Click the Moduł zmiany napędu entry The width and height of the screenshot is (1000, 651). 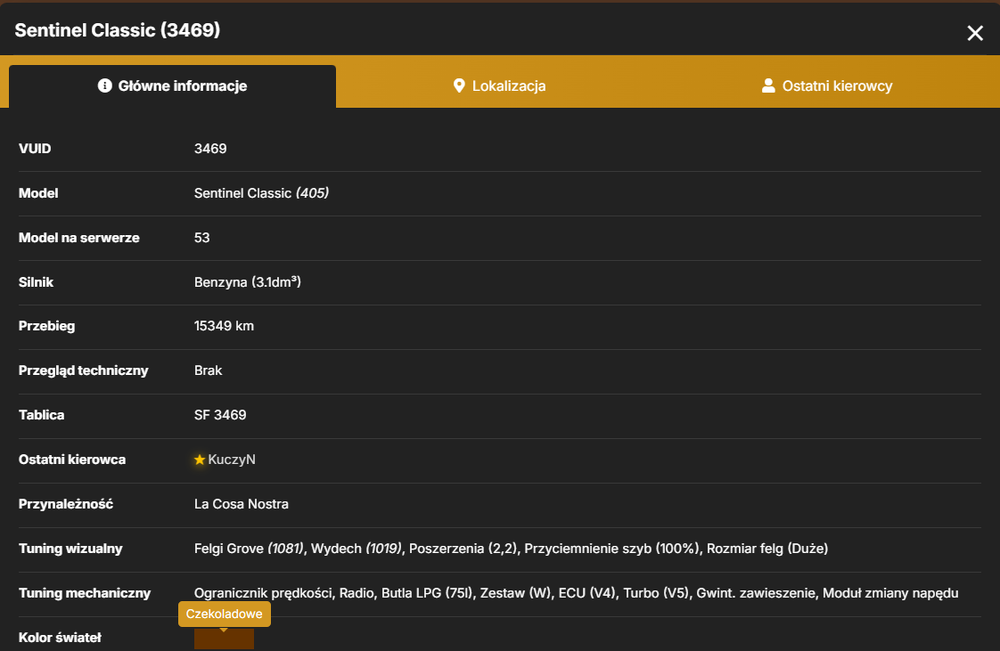[x=890, y=593]
